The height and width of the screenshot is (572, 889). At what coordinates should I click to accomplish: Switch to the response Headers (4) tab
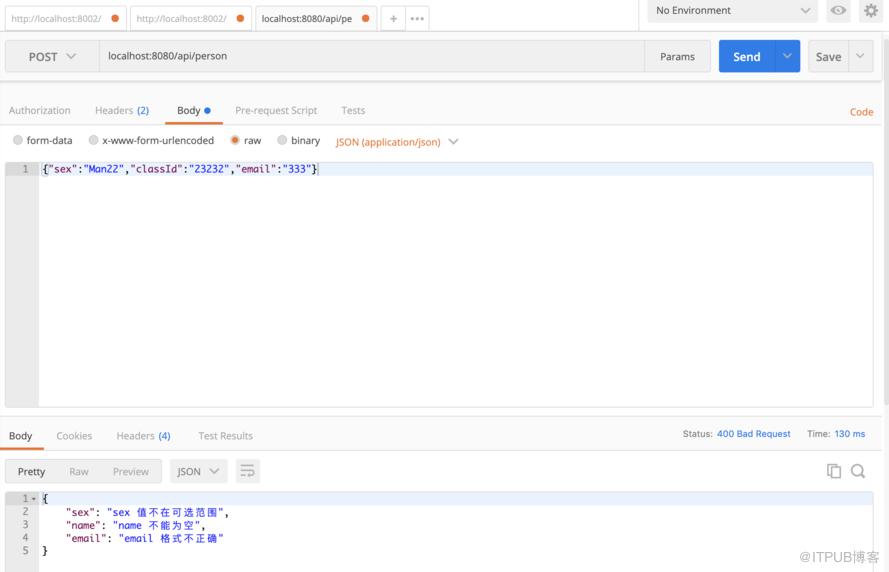point(143,435)
